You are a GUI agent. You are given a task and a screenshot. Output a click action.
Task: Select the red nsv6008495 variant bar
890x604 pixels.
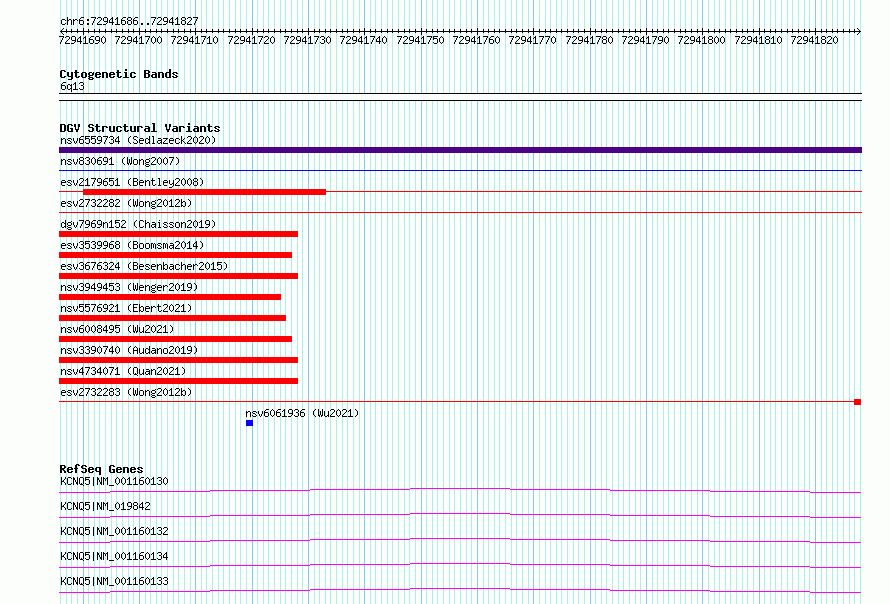point(175,339)
